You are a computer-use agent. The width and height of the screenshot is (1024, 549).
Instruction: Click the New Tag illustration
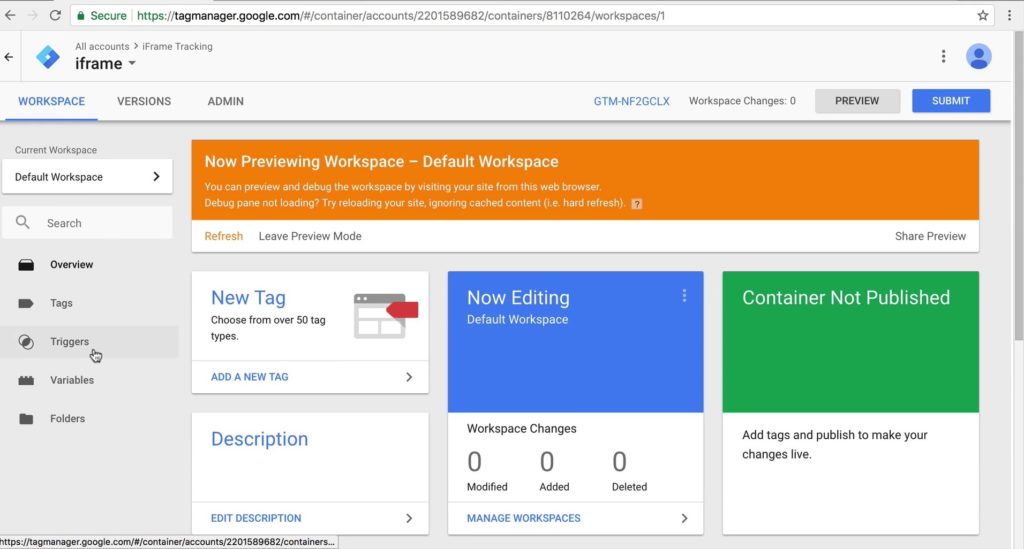click(x=385, y=316)
